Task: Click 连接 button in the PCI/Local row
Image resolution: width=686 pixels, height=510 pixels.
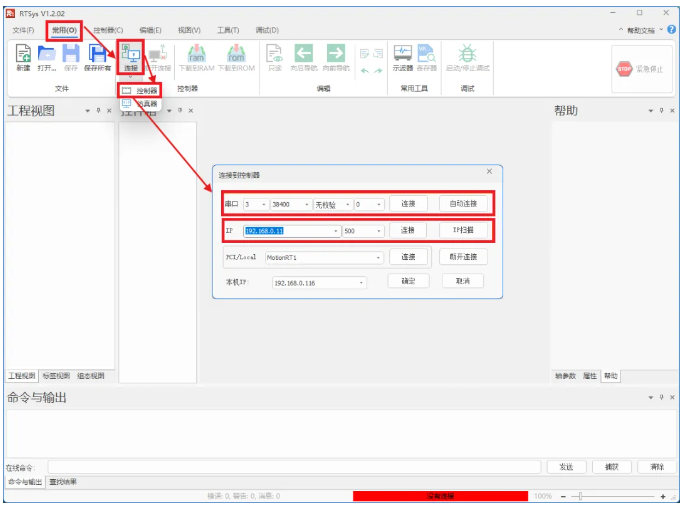Action: click(409, 257)
